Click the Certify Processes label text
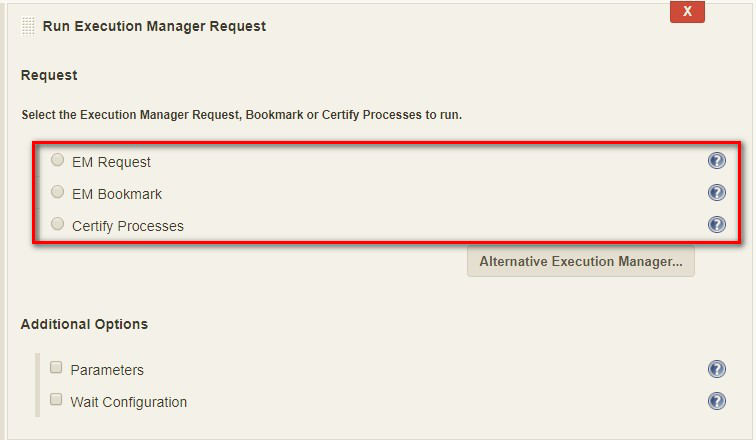The width and height of the screenshot is (756, 440). coord(128,226)
